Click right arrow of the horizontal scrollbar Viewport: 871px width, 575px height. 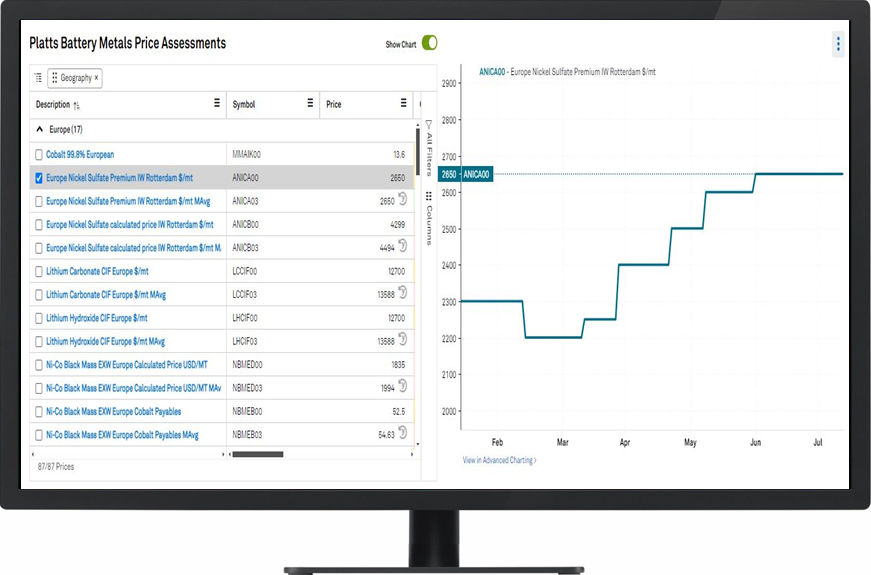(412, 454)
